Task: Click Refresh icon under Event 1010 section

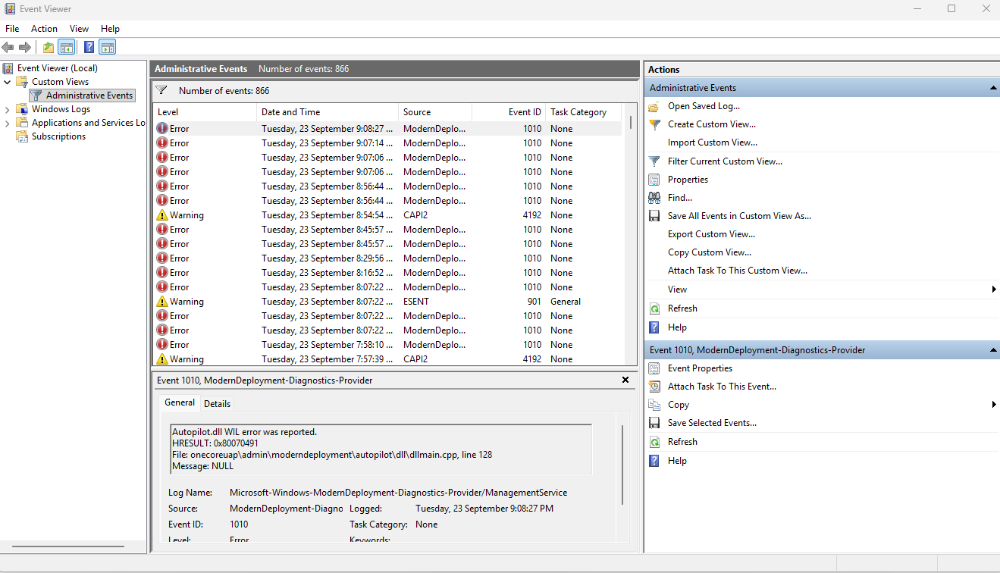Action: tap(654, 442)
